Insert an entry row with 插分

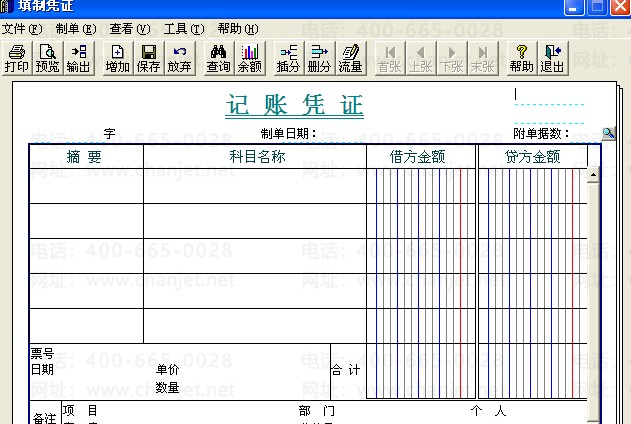[288, 58]
